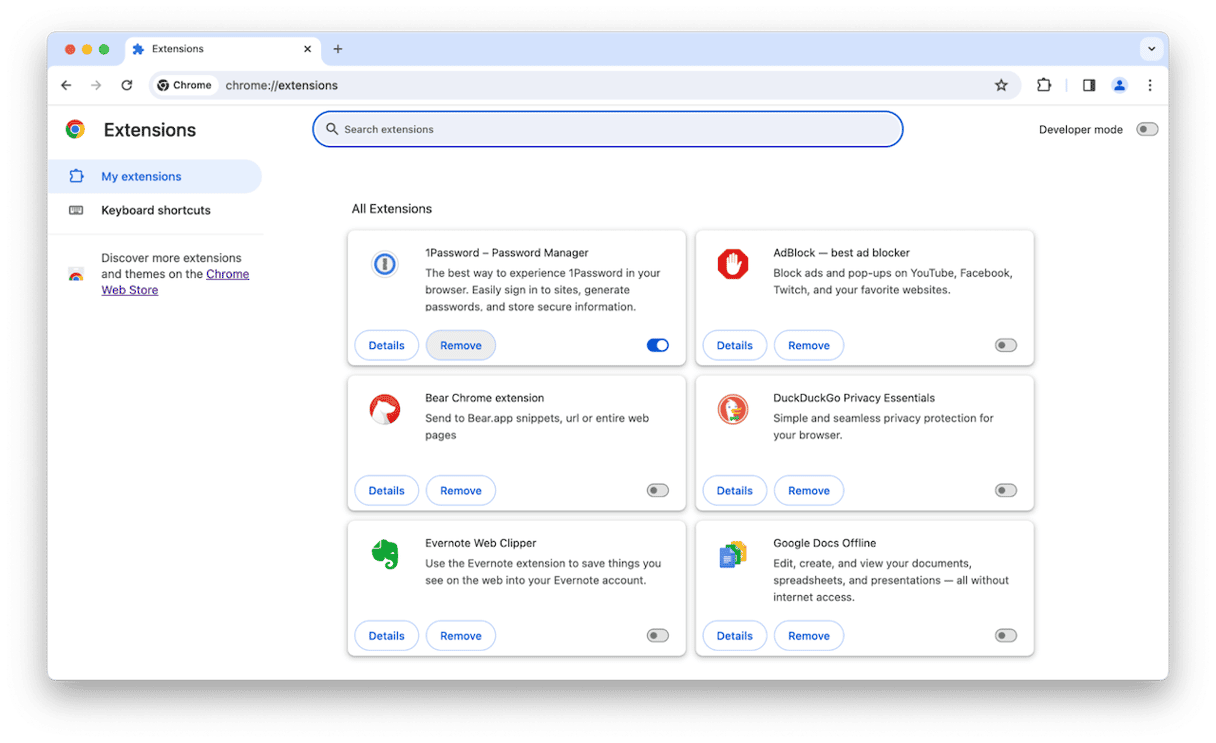Click the AdBlock stop-hand icon
The image size is (1216, 743).
click(733, 264)
